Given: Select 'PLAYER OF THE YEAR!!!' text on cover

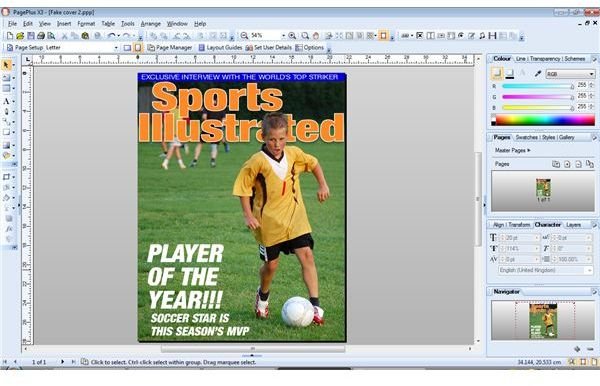Looking at the screenshot, I should (x=185, y=276).
